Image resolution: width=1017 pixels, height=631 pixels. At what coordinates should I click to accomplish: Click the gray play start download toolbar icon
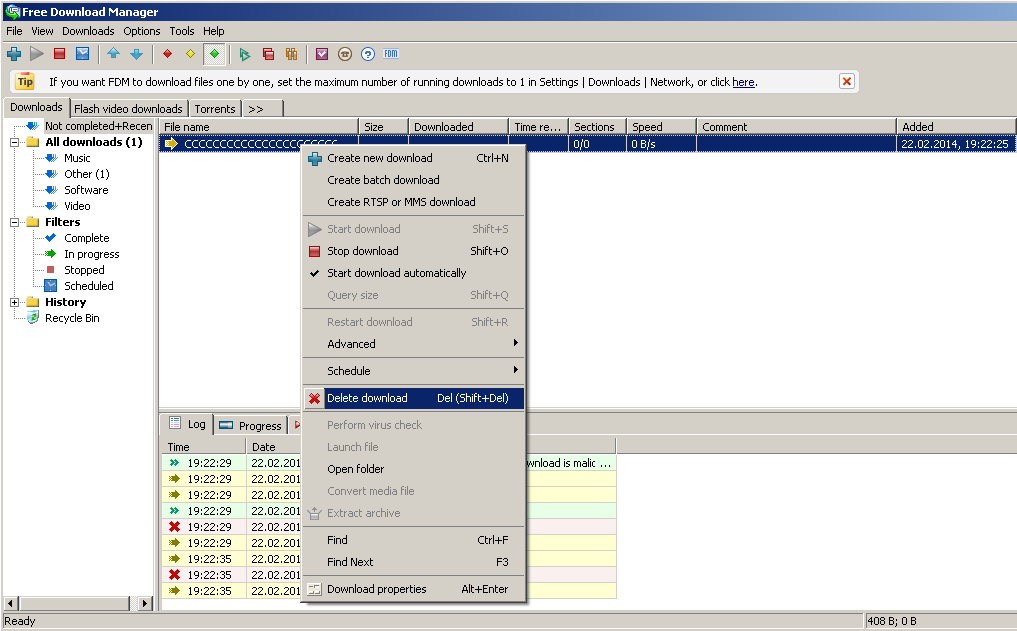[37, 54]
